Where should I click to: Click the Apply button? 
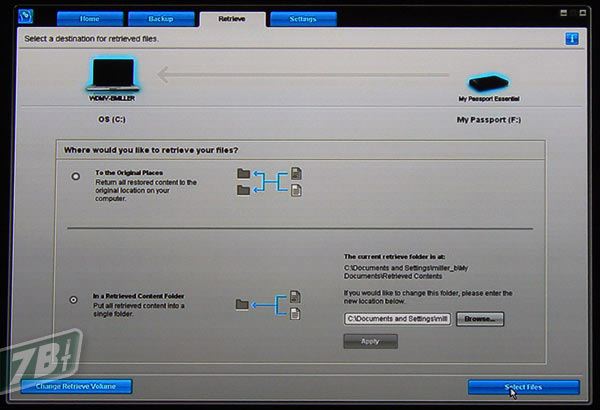(370, 341)
